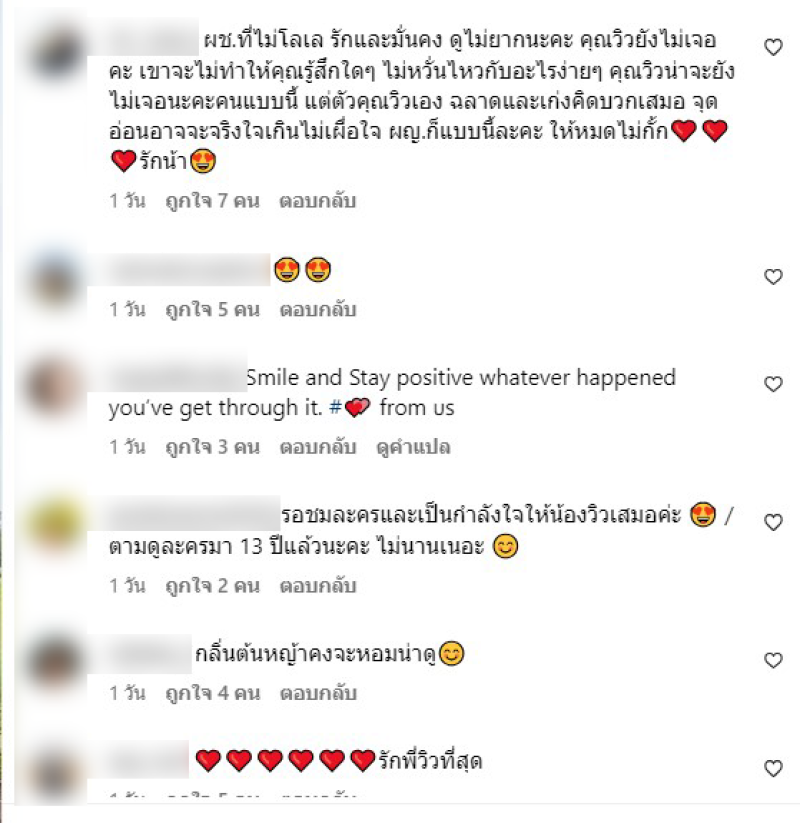Like the comment mentioning 13 ปี

[773, 522]
